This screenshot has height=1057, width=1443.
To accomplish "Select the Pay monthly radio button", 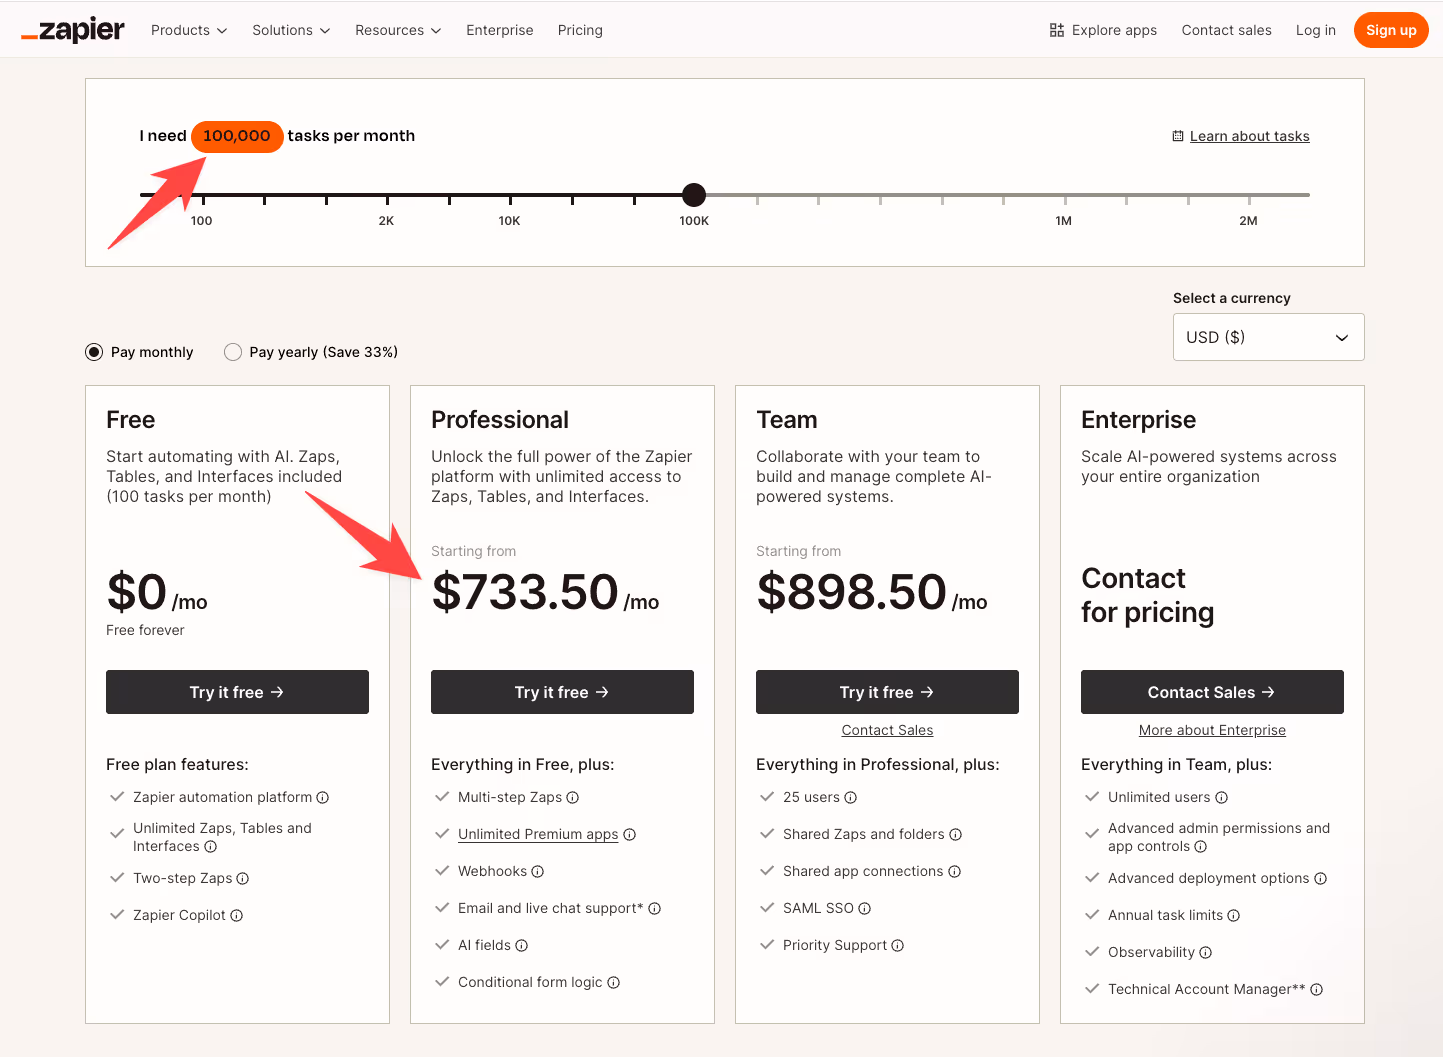I will 94,352.
